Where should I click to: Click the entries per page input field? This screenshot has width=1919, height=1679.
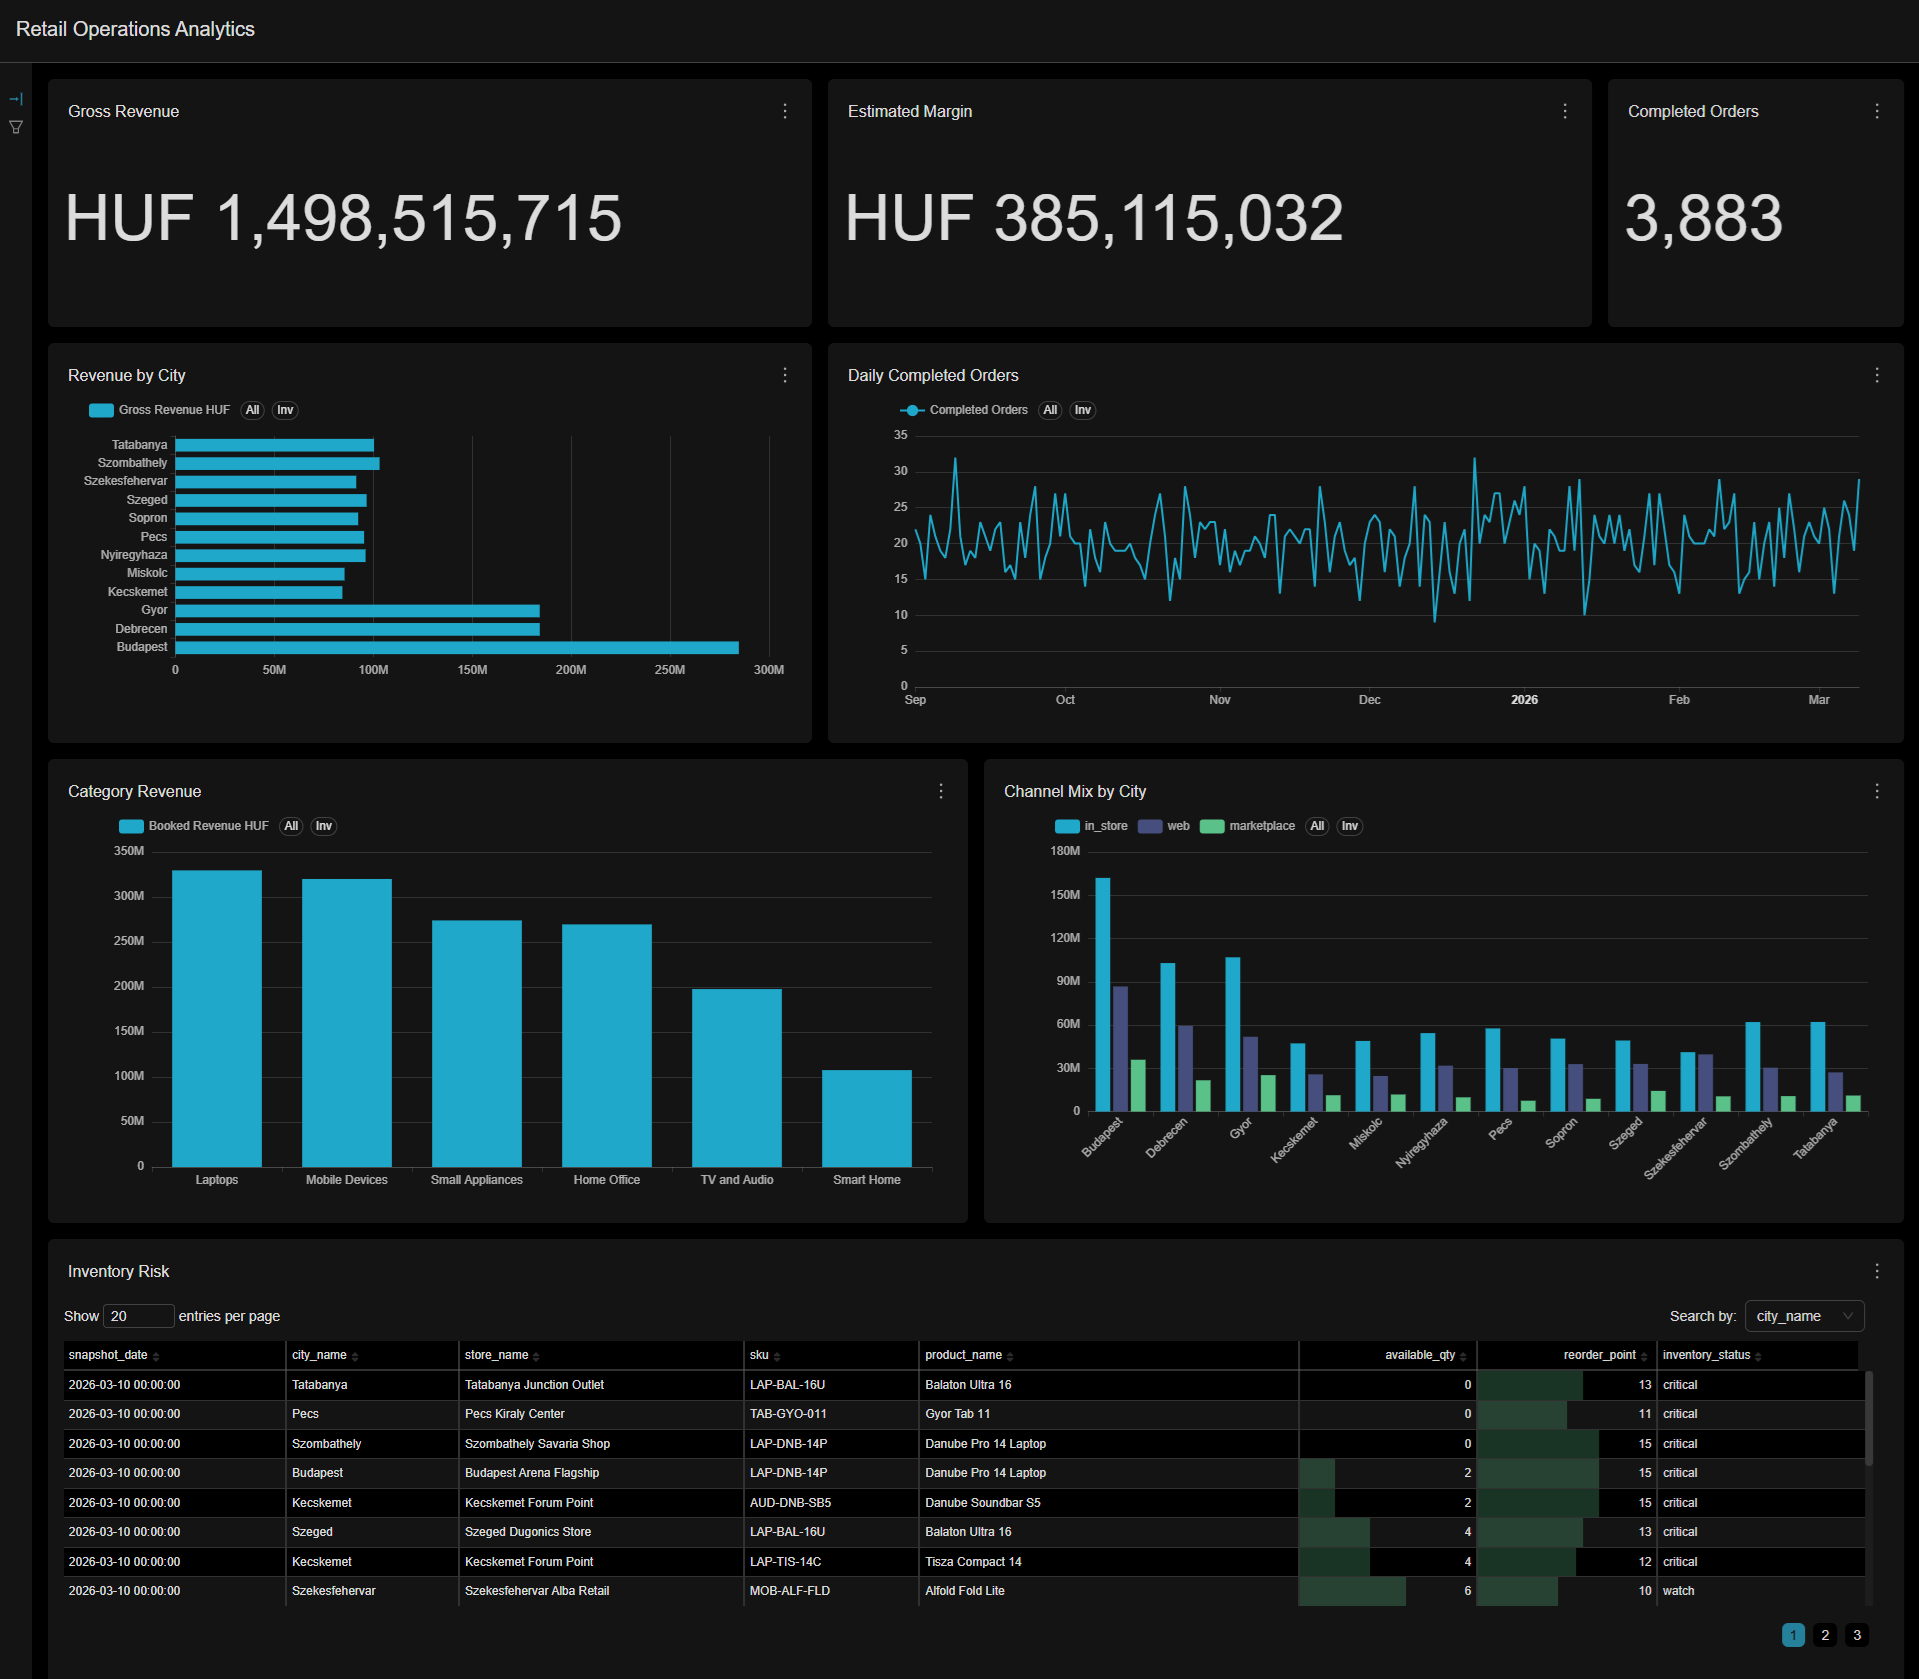138,1316
